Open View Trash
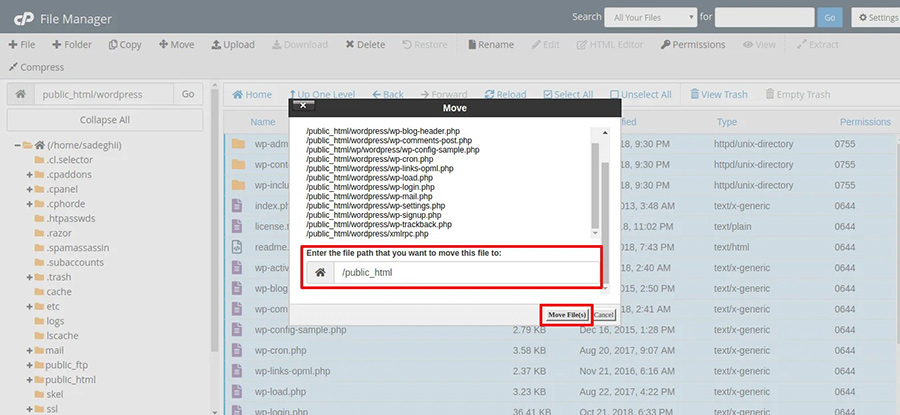 [x=718, y=94]
